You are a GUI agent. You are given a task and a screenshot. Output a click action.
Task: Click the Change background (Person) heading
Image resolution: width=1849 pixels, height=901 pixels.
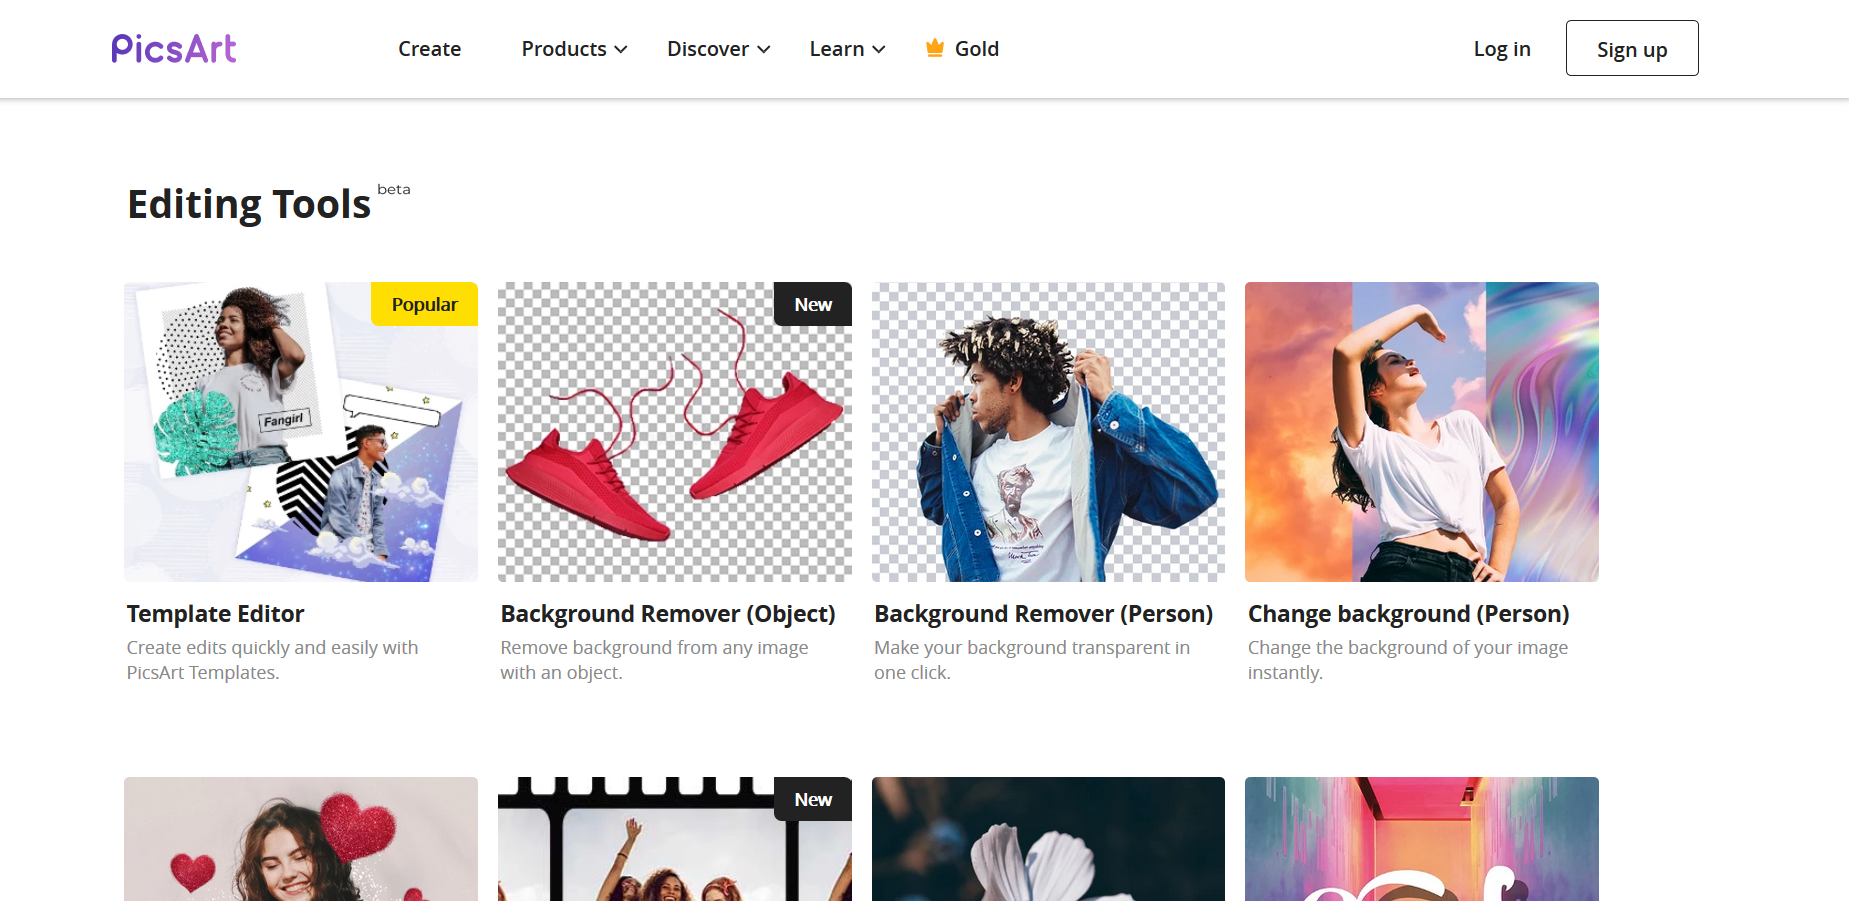coord(1408,614)
